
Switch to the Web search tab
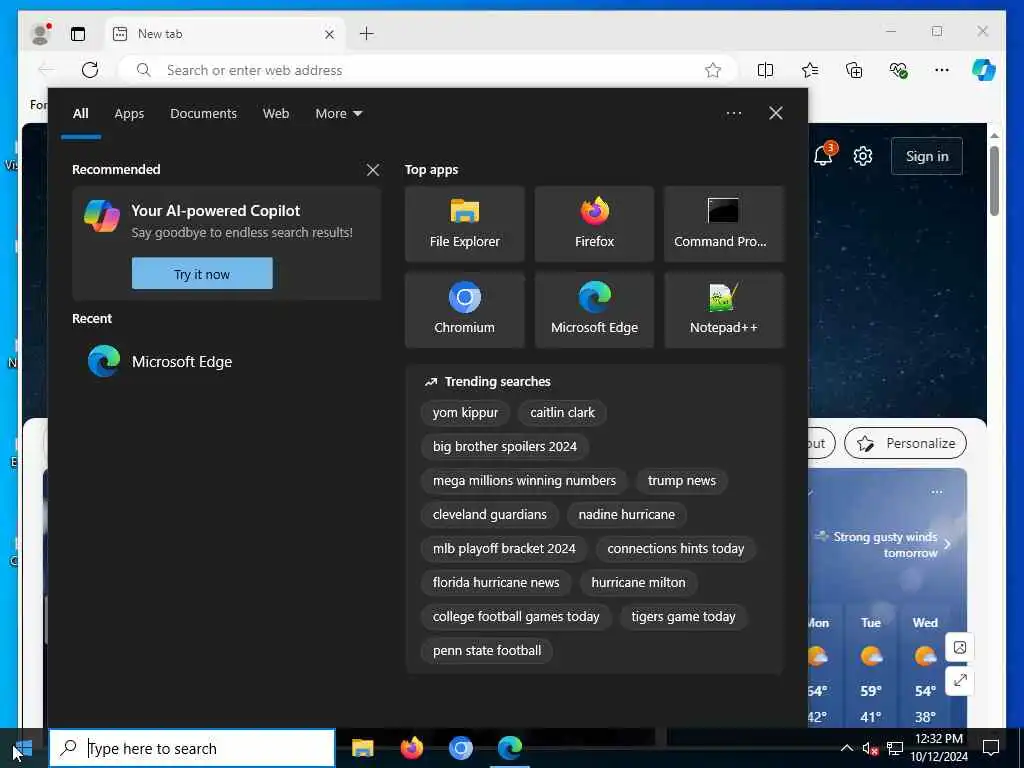click(x=276, y=114)
